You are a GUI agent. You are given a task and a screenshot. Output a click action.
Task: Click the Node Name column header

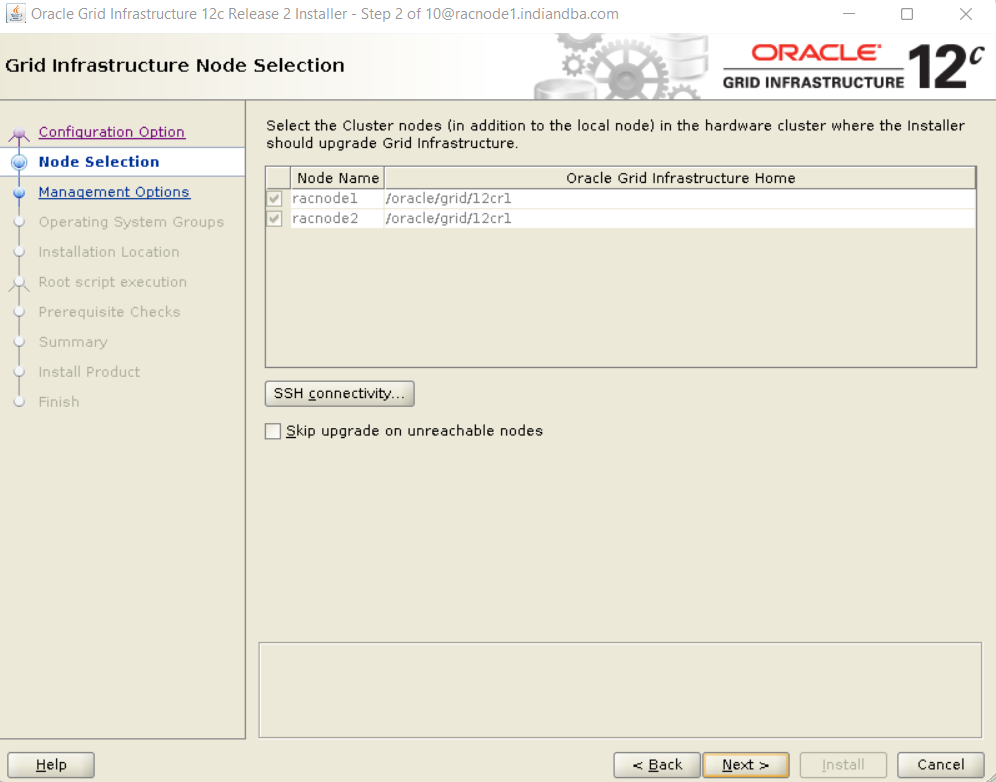[337, 178]
